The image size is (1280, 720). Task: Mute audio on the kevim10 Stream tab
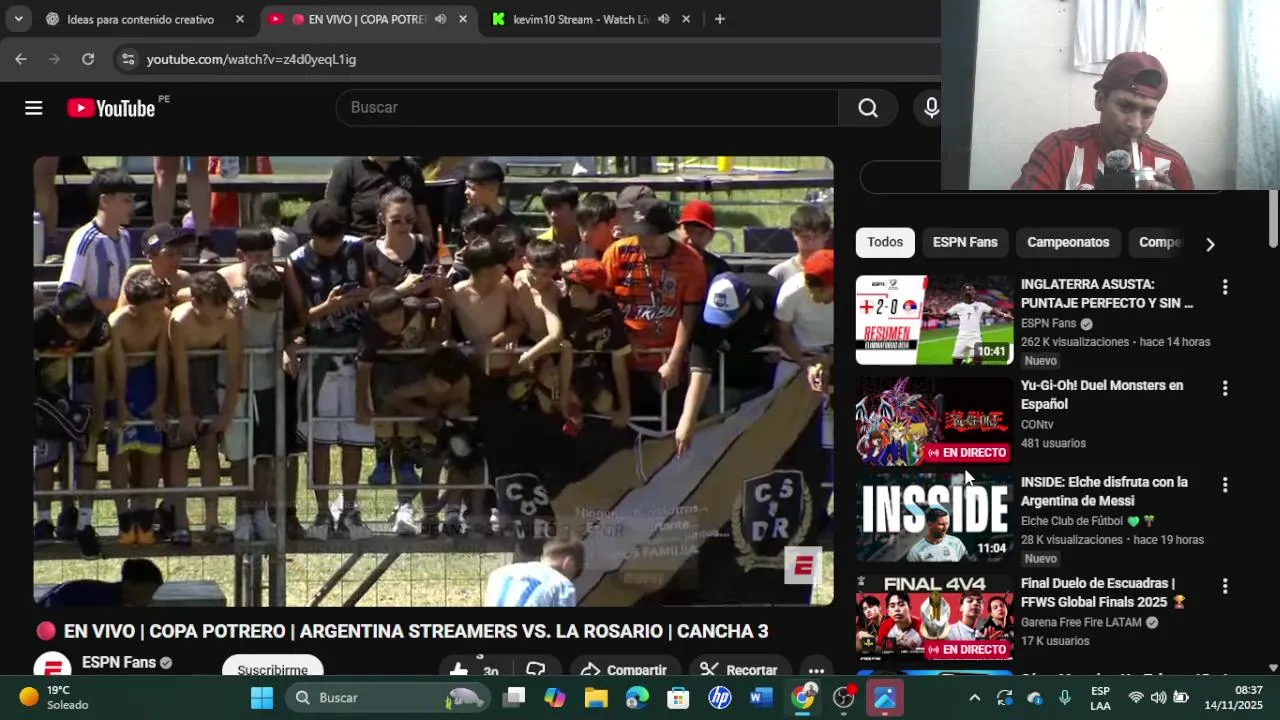663,19
